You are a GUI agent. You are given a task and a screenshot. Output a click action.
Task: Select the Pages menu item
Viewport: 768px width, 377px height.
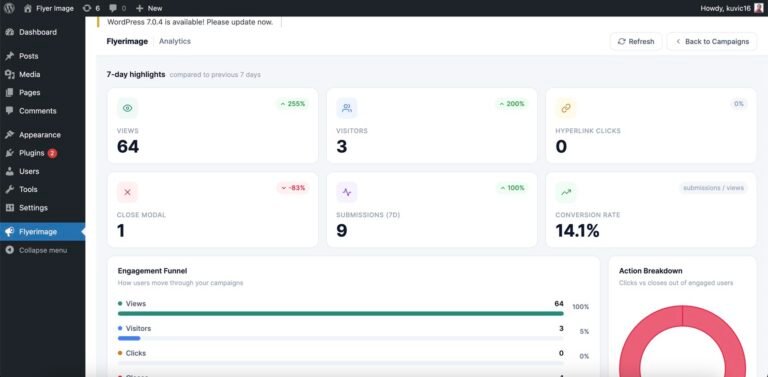(x=43, y=93)
